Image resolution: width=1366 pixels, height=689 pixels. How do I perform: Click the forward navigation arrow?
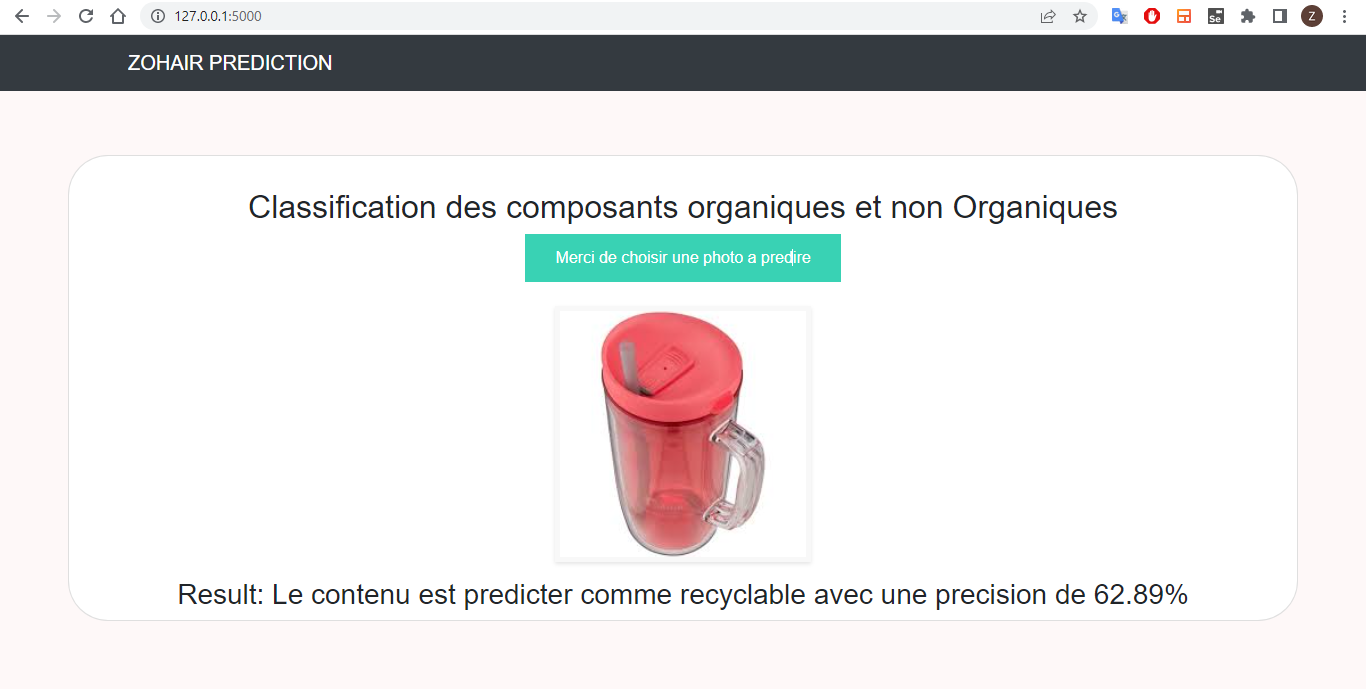pyautogui.click(x=53, y=16)
